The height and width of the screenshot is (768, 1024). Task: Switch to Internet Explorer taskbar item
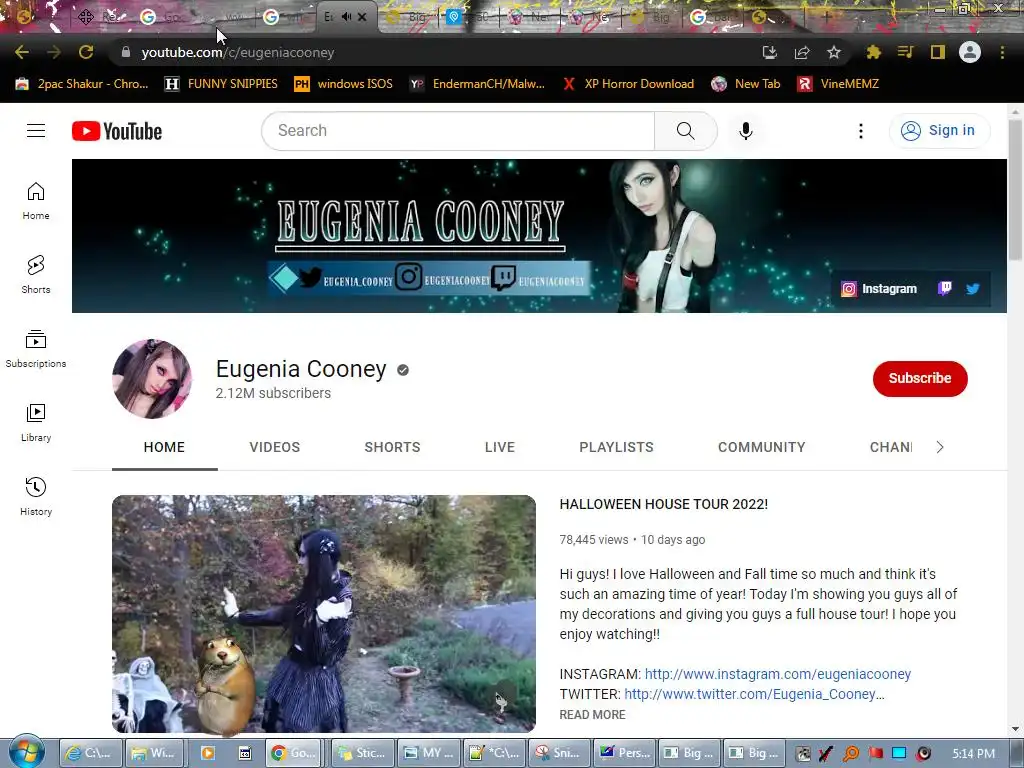91,753
